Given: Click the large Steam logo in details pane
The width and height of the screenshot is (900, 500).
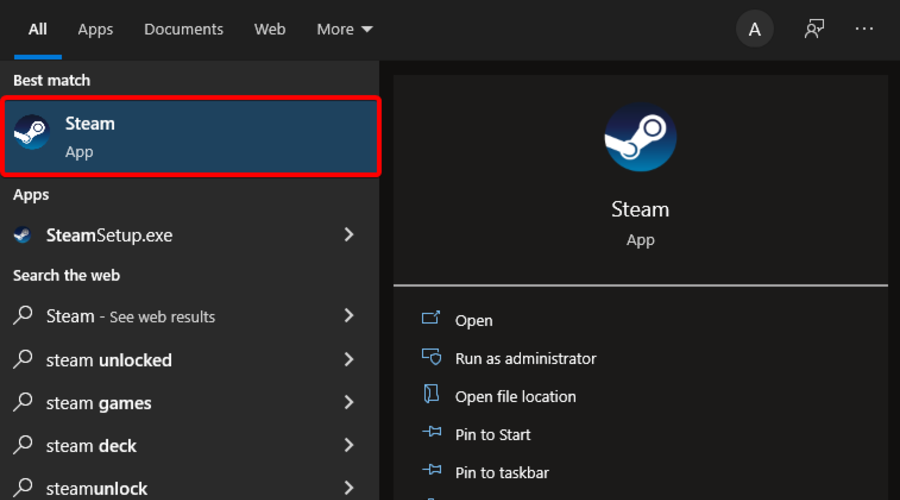Looking at the screenshot, I should point(640,137).
